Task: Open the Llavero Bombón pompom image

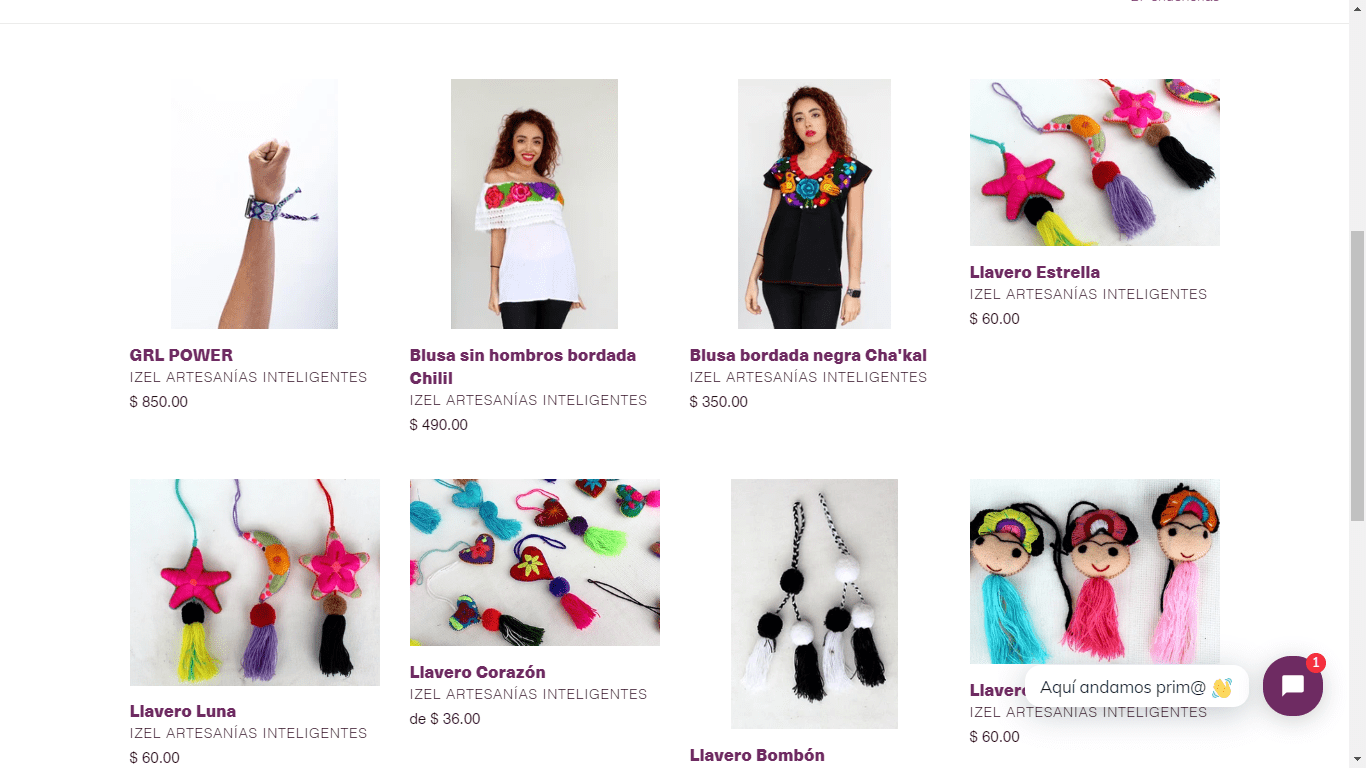Action: [814, 604]
